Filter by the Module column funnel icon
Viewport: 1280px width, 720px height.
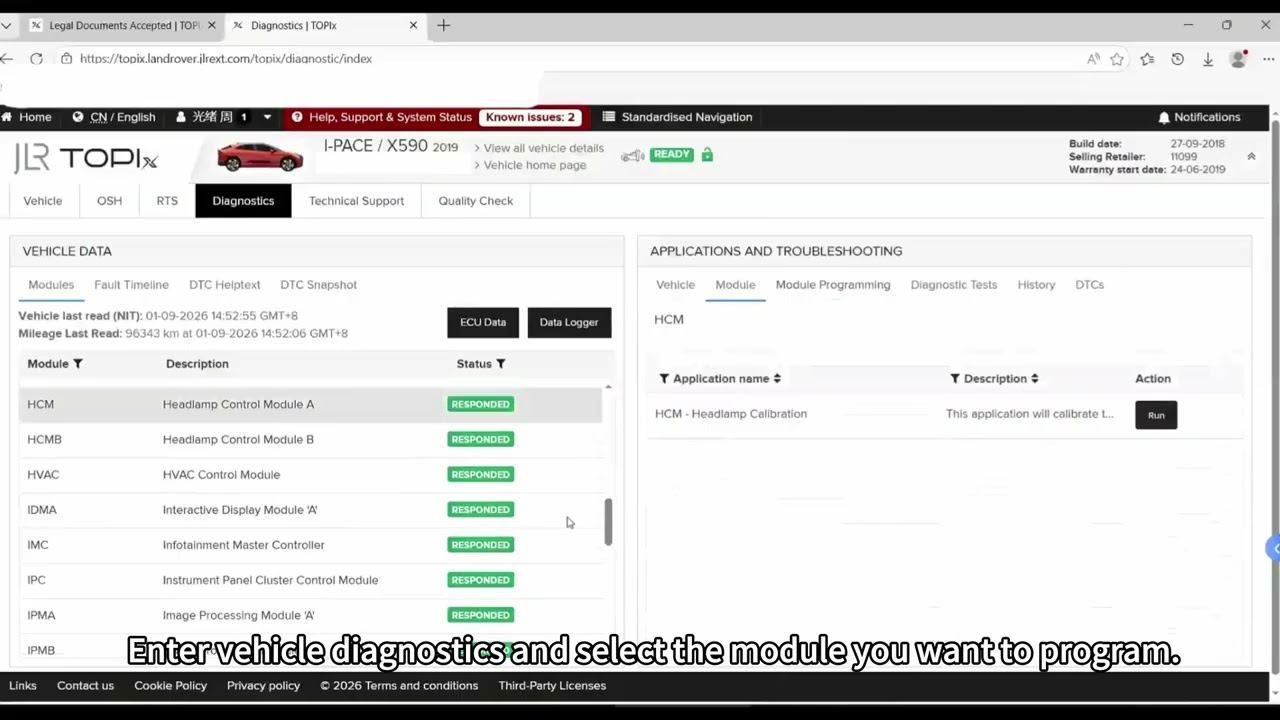78,364
